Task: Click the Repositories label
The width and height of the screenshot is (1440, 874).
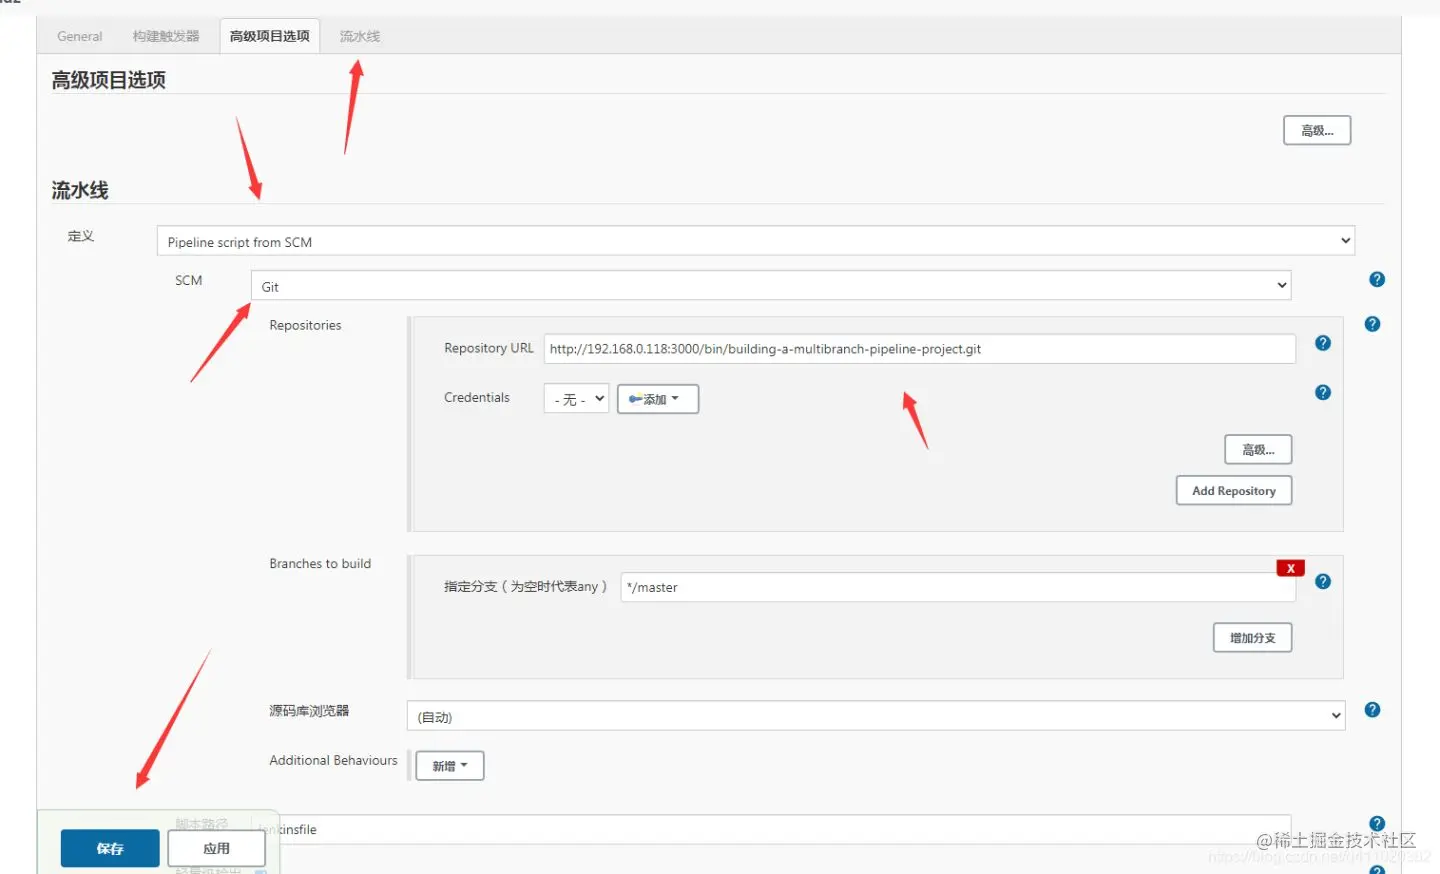Action: [x=305, y=325]
